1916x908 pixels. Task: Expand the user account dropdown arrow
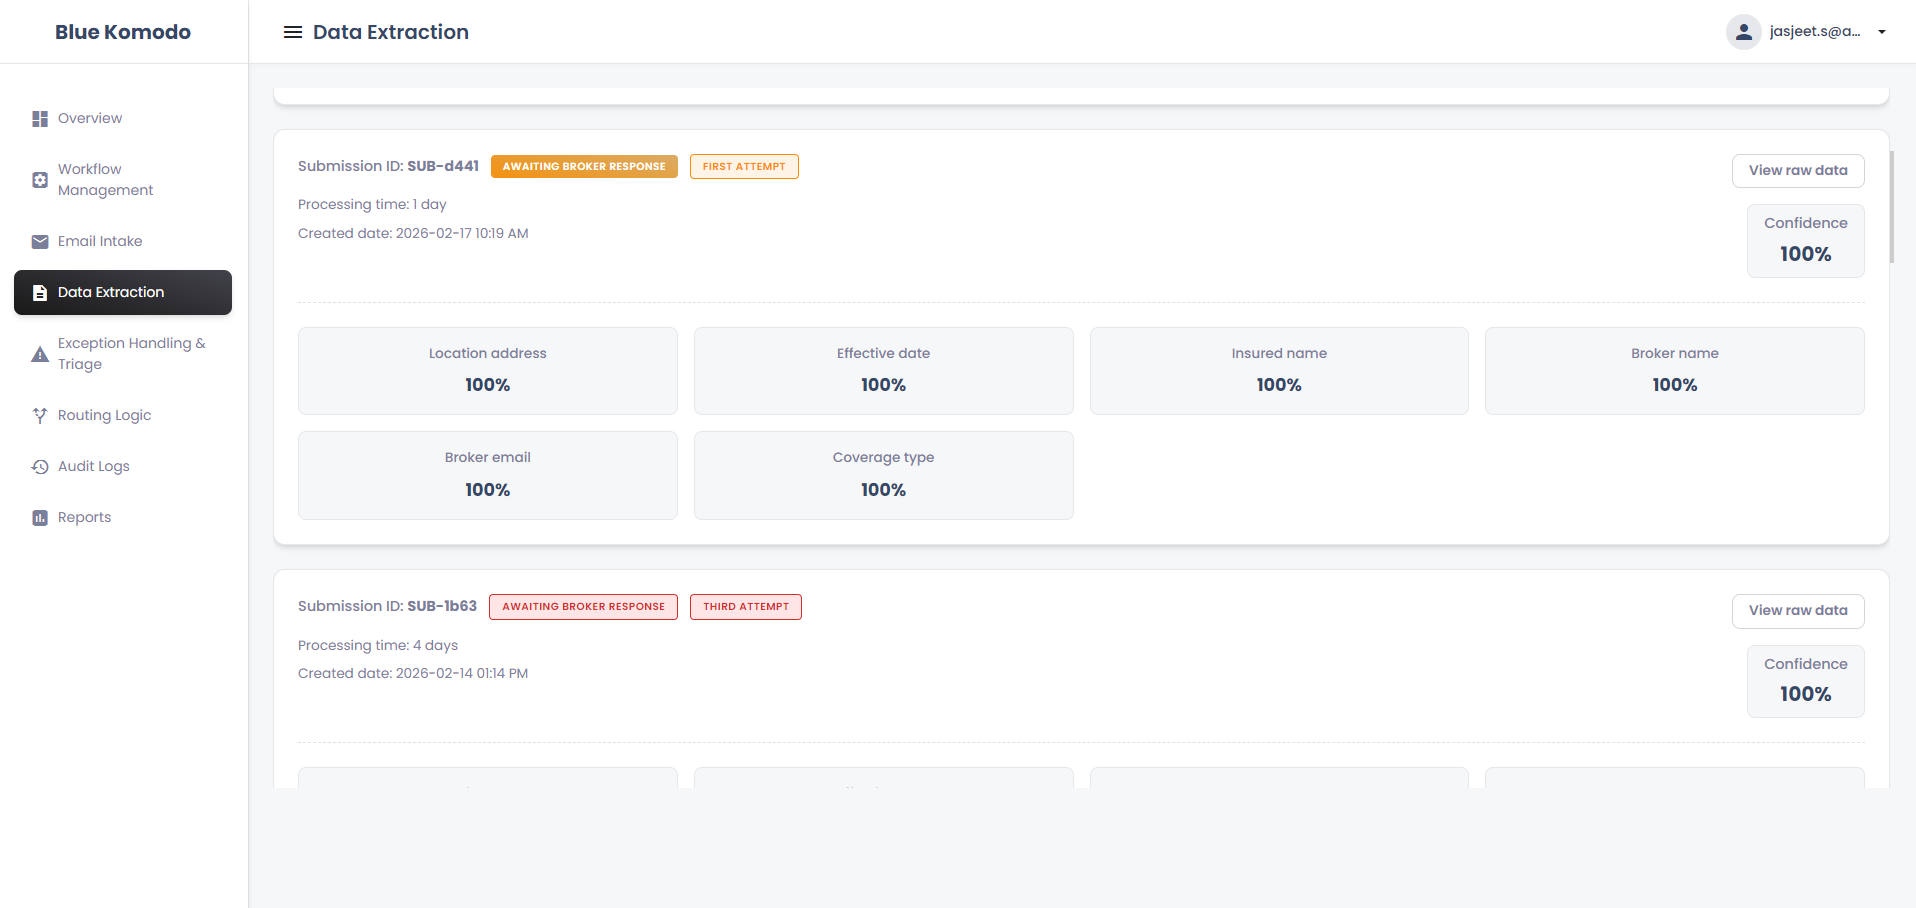point(1881,32)
